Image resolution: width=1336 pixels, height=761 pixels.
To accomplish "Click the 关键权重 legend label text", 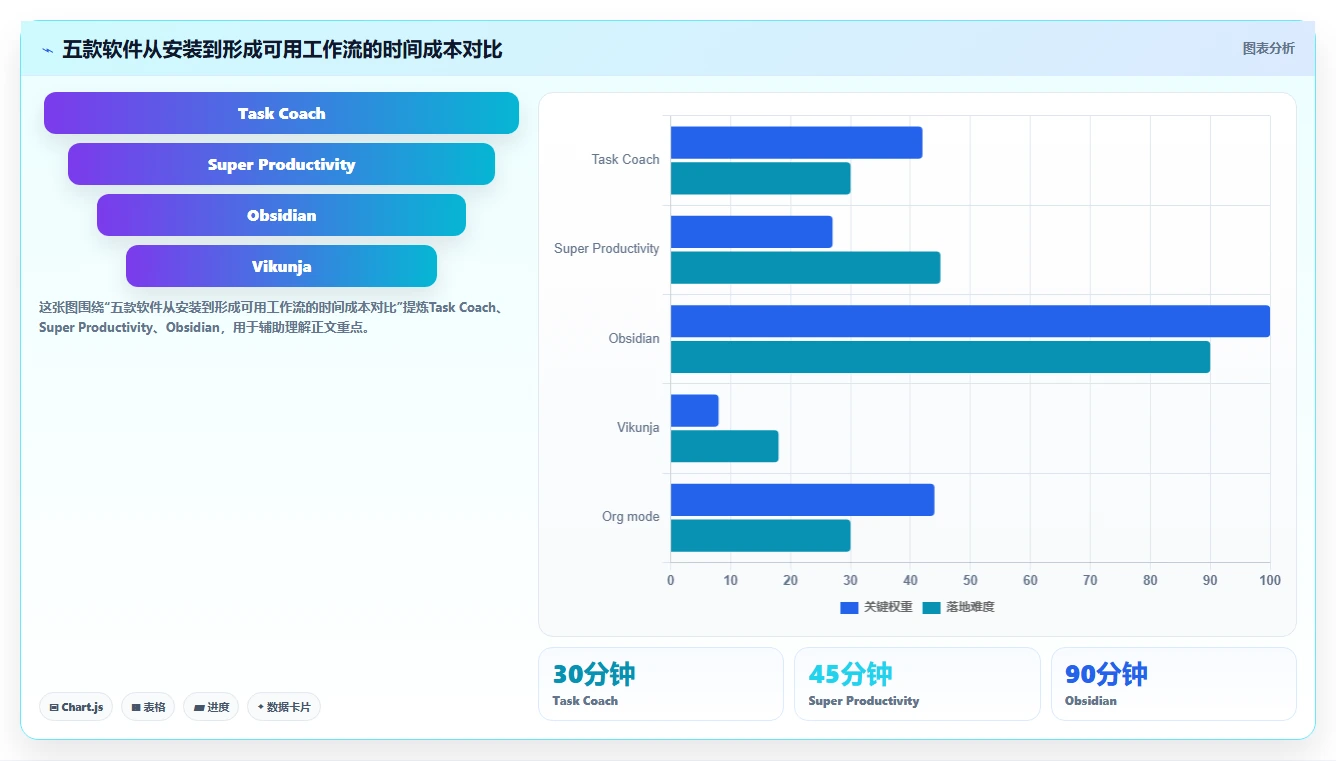I will click(x=888, y=608).
